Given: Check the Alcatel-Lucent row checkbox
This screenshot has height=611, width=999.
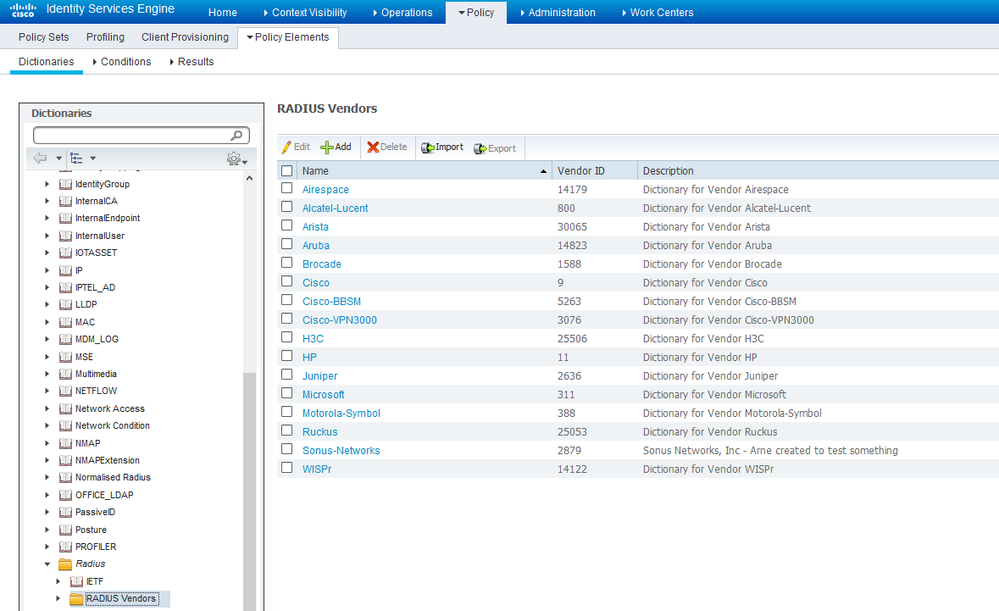Looking at the screenshot, I should [x=287, y=206].
